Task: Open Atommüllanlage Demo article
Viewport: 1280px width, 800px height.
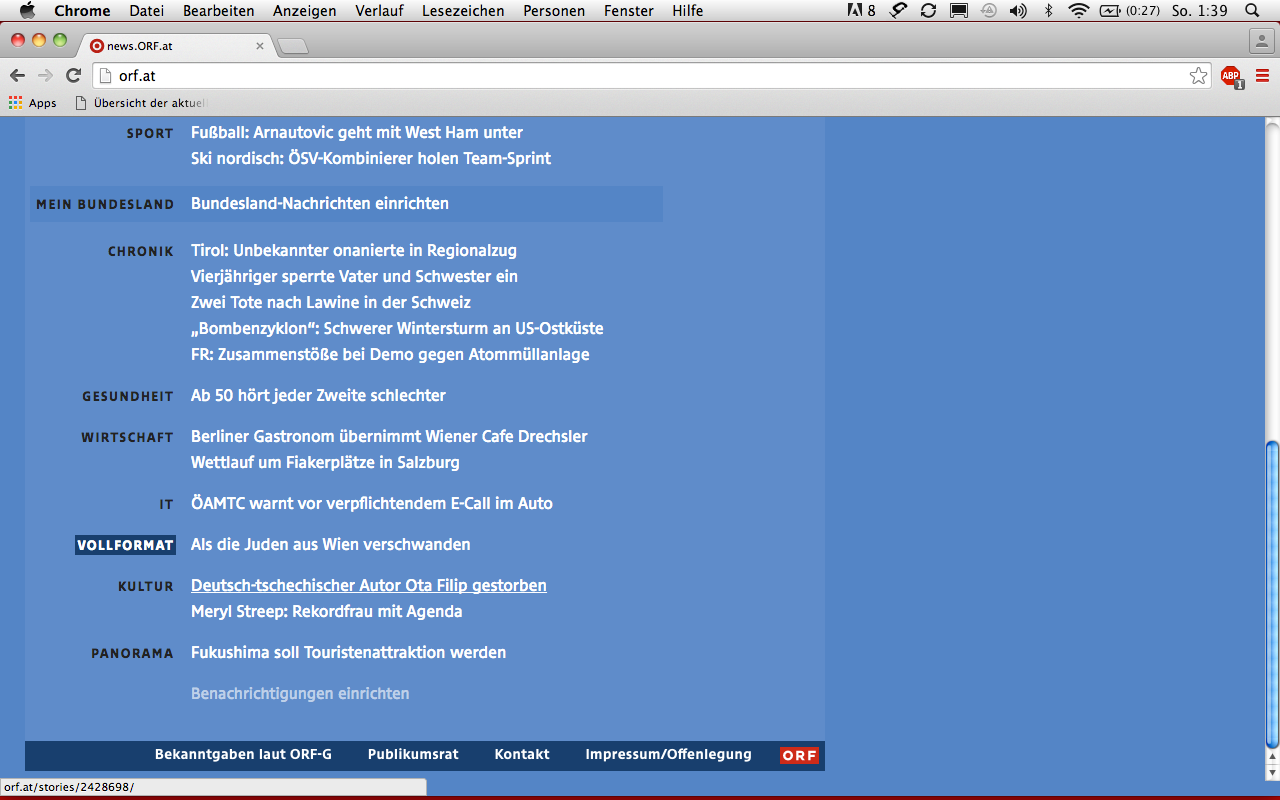Action: pos(390,354)
